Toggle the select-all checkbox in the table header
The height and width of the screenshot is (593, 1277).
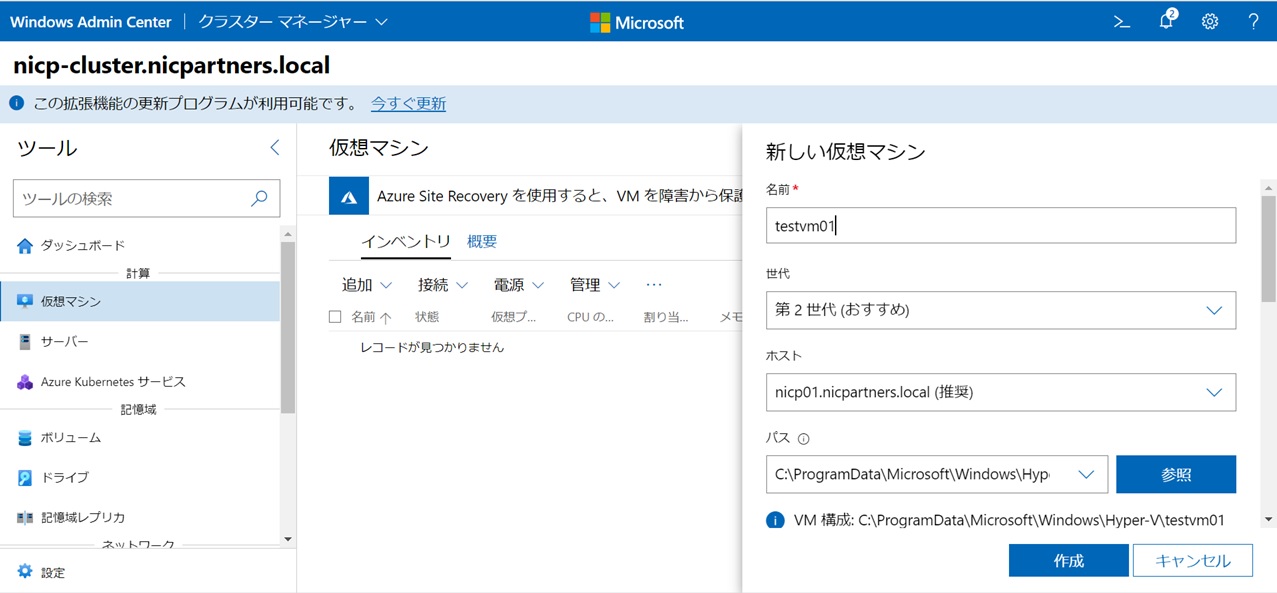pyautogui.click(x=335, y=317)
